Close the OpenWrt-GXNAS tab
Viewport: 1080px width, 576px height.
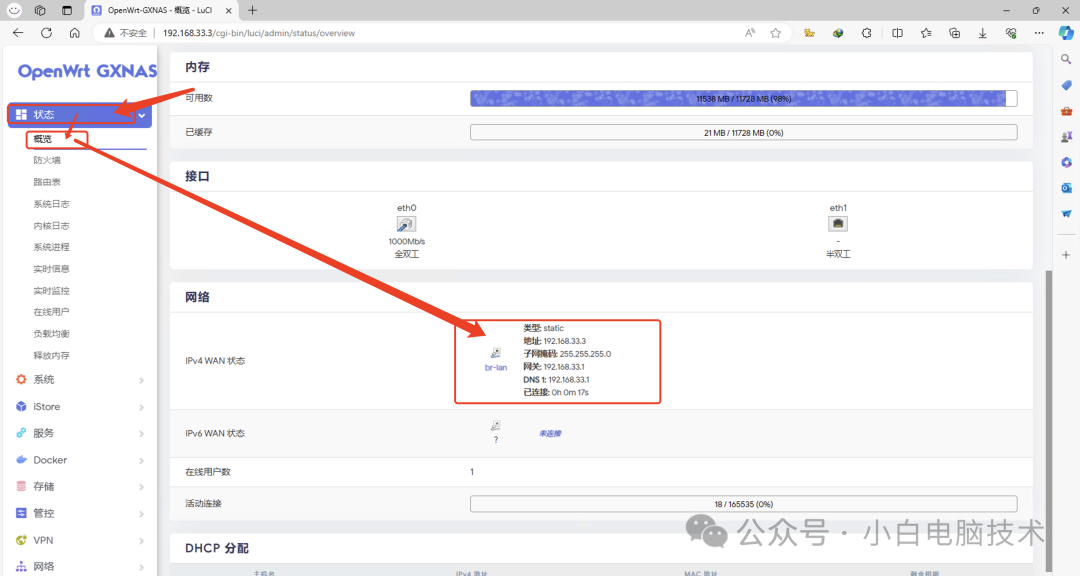(229, 10)
